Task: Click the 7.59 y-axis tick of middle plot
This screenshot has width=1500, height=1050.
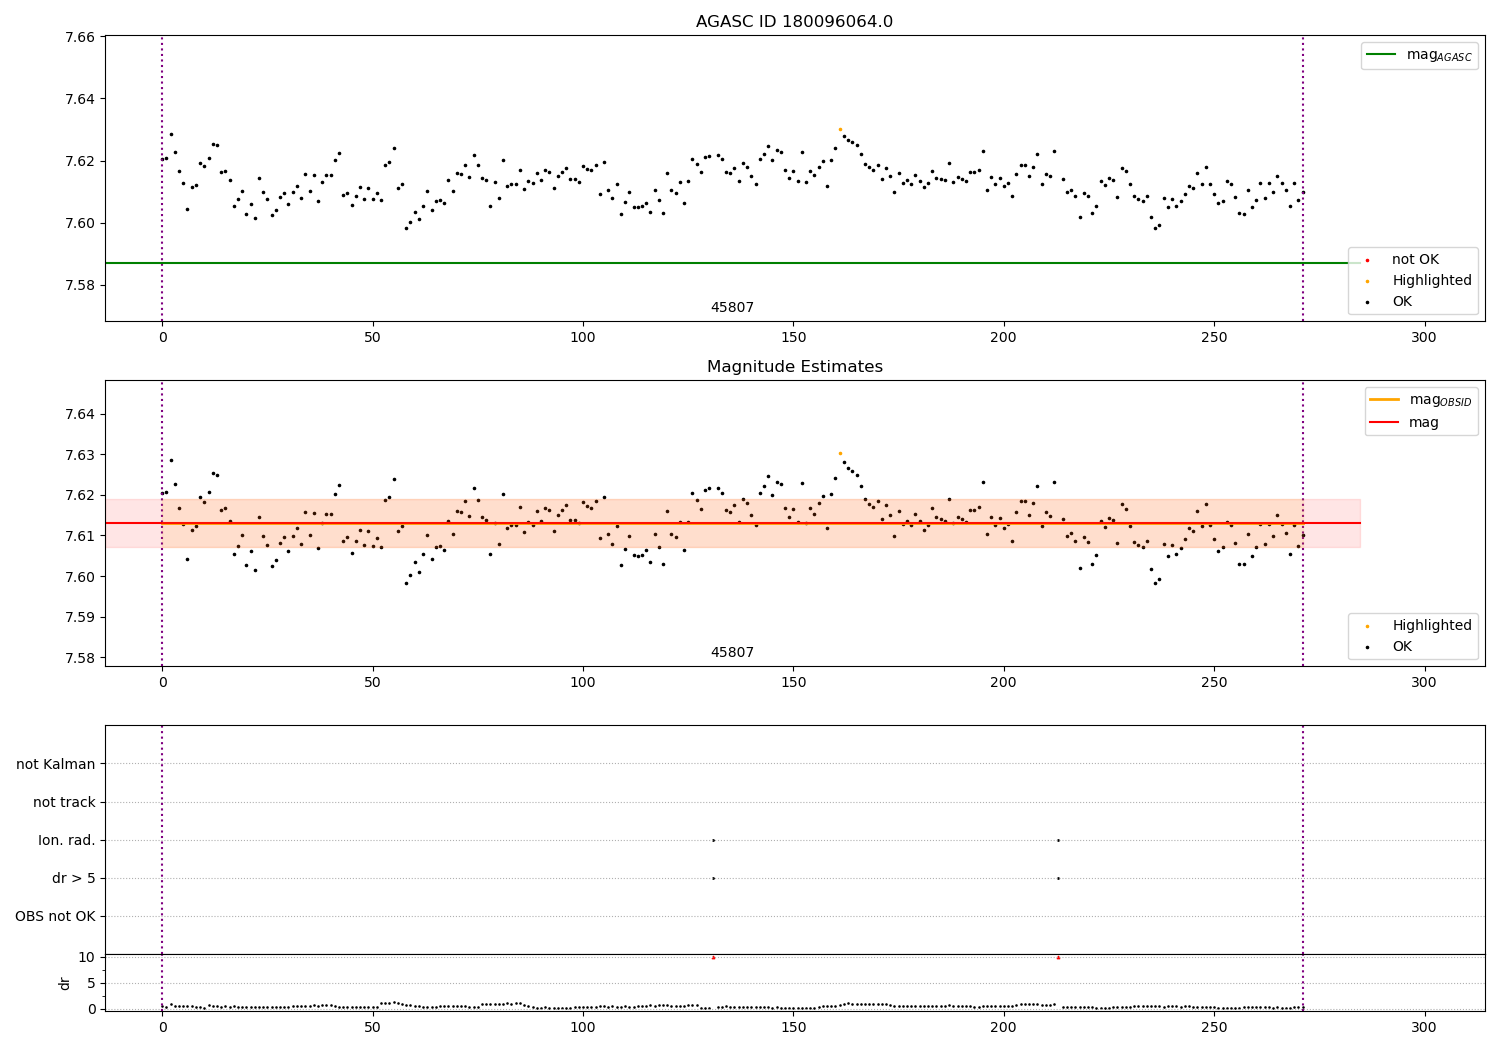Action: pyautogui.click(x=79, y=617)
